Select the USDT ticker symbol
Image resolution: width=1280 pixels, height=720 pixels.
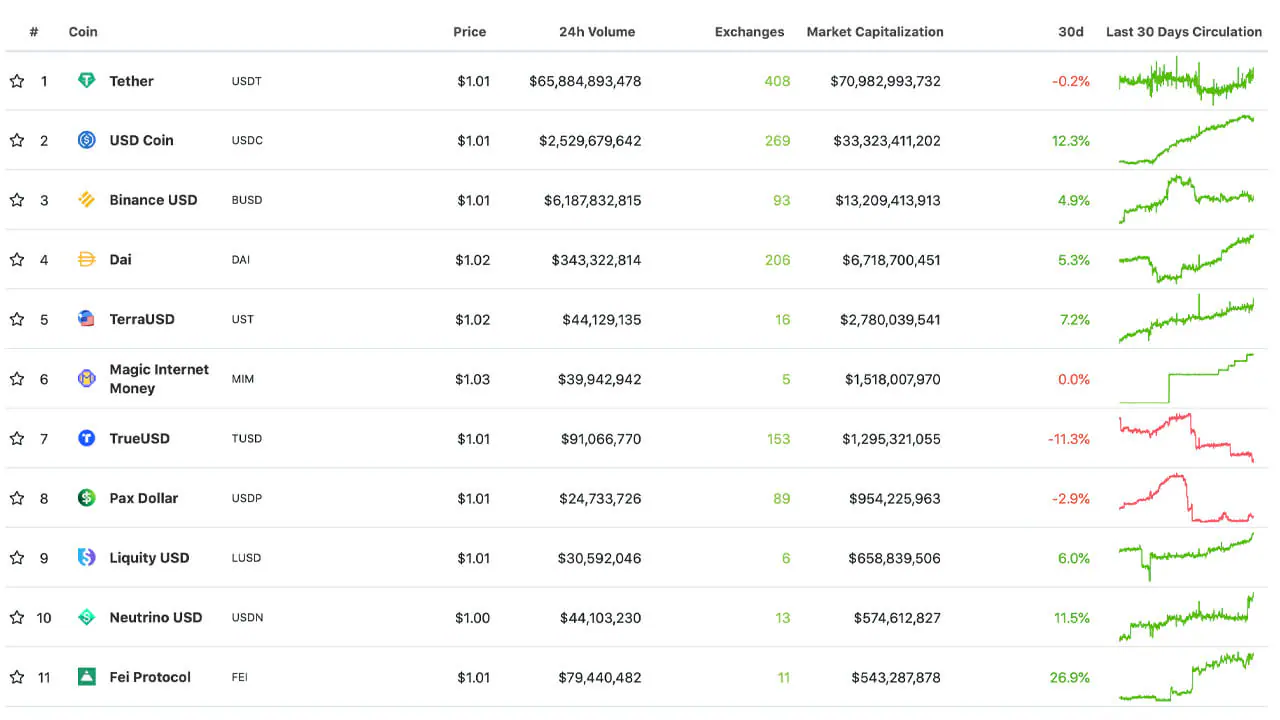coord(246,81)
